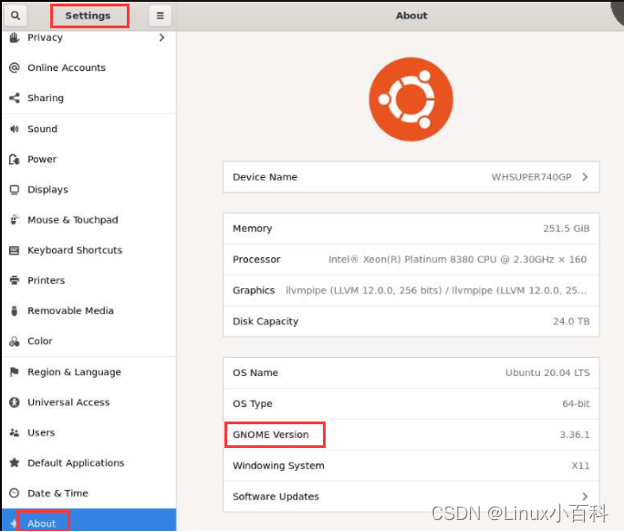Open Device Name chevron to rename

click(x=585, y=177)
